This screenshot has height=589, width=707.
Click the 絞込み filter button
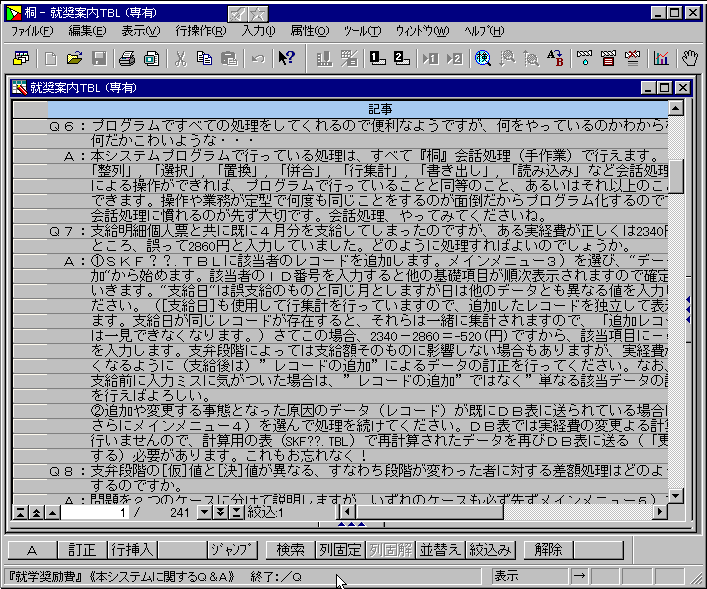pyautogui.click(x=491, y=549)
